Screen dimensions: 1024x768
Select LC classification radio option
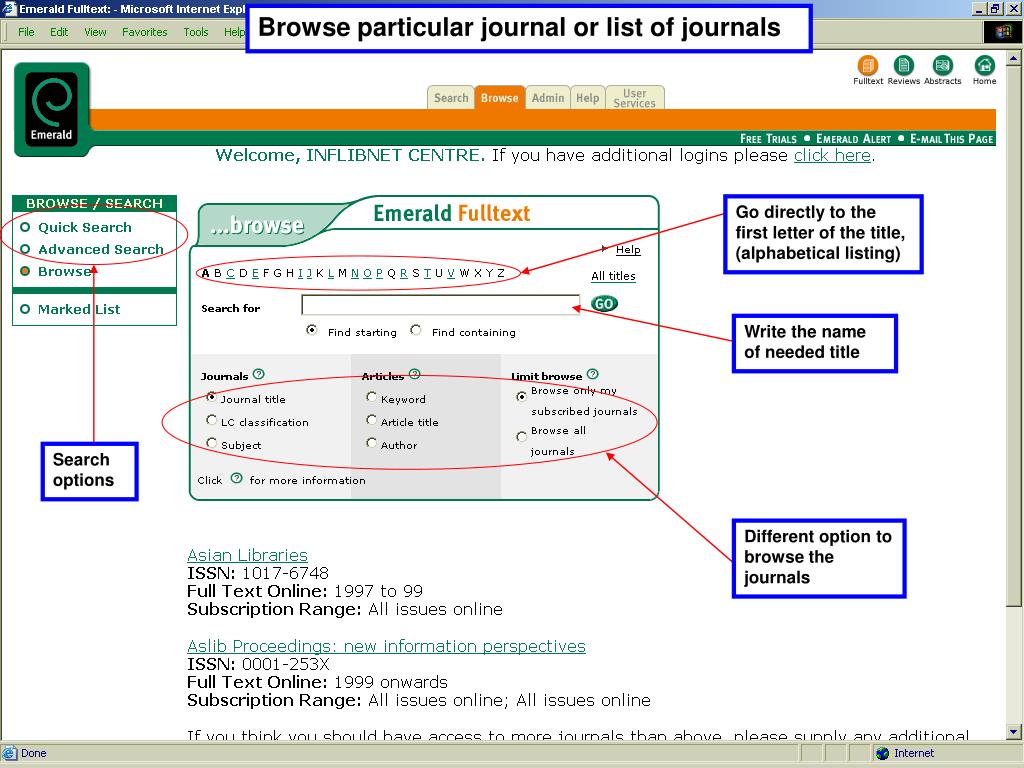pyautogui.click(x=211, y=420)
